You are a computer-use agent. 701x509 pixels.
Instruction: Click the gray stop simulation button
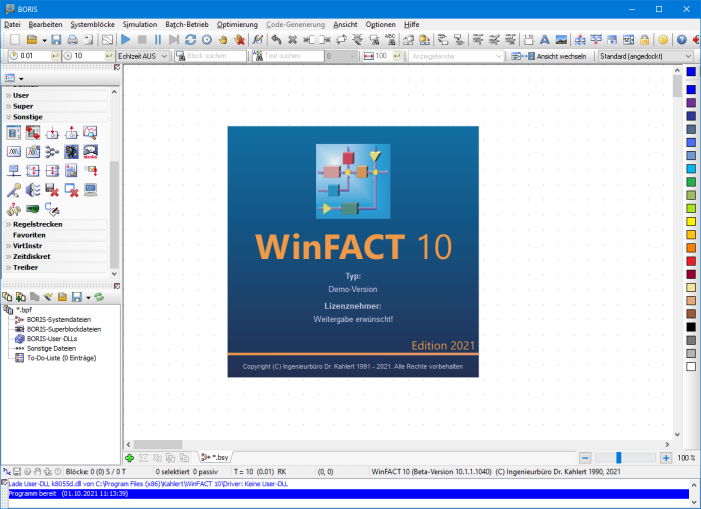[x=142, y=40]
